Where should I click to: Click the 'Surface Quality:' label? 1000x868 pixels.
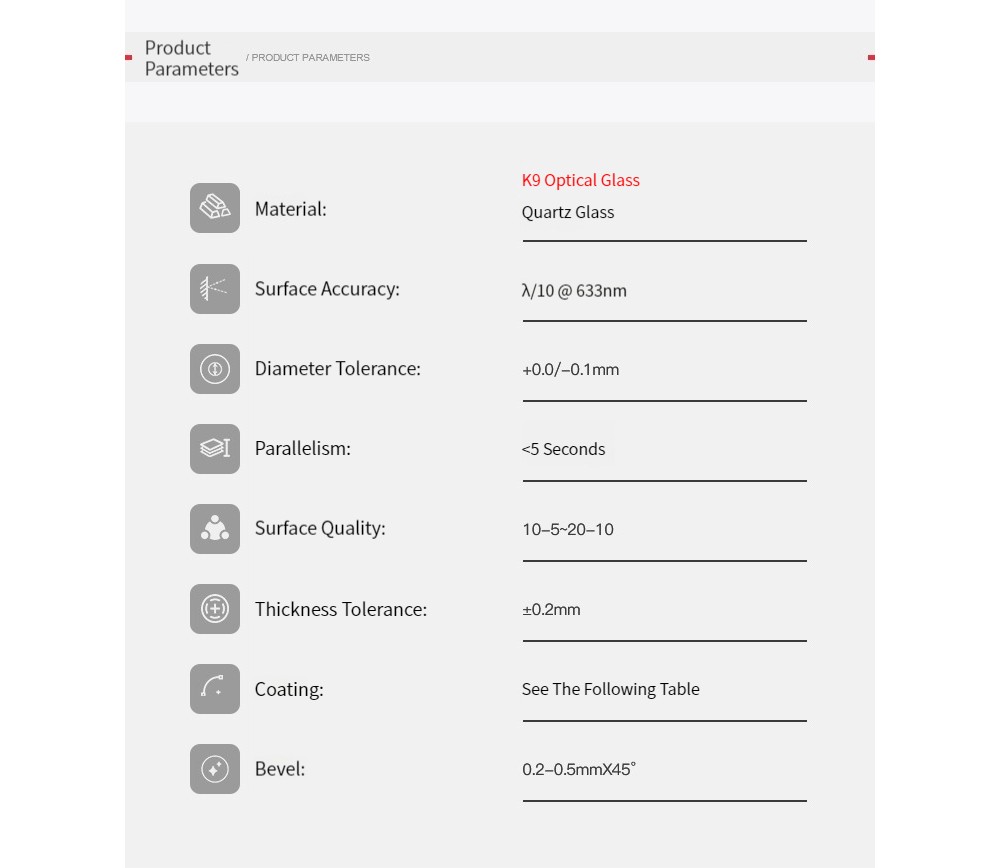click(x=320, y=528)
